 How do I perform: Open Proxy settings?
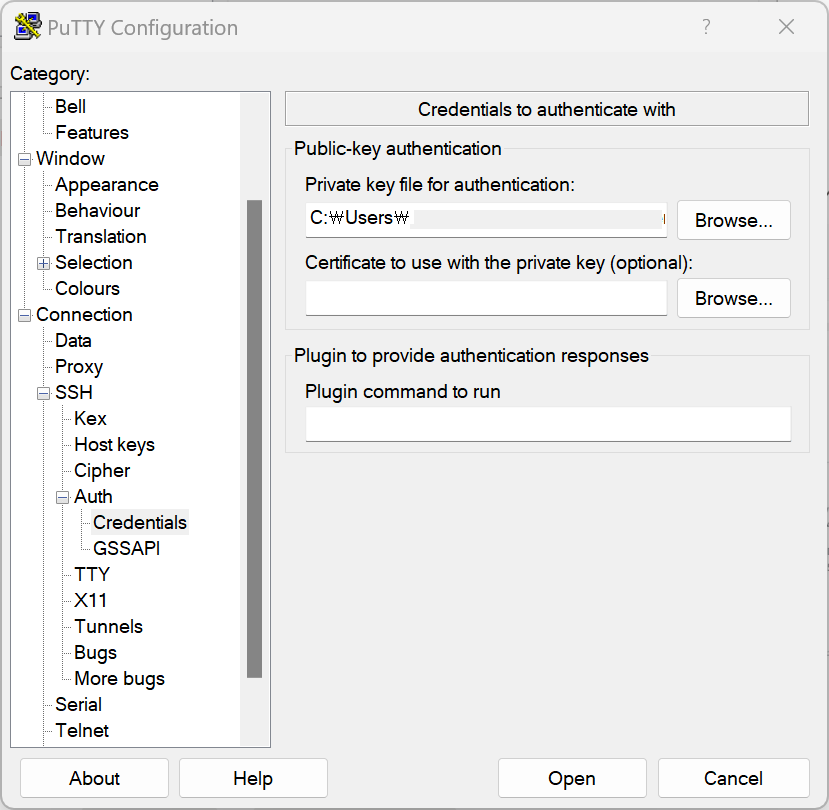point(79,366)
